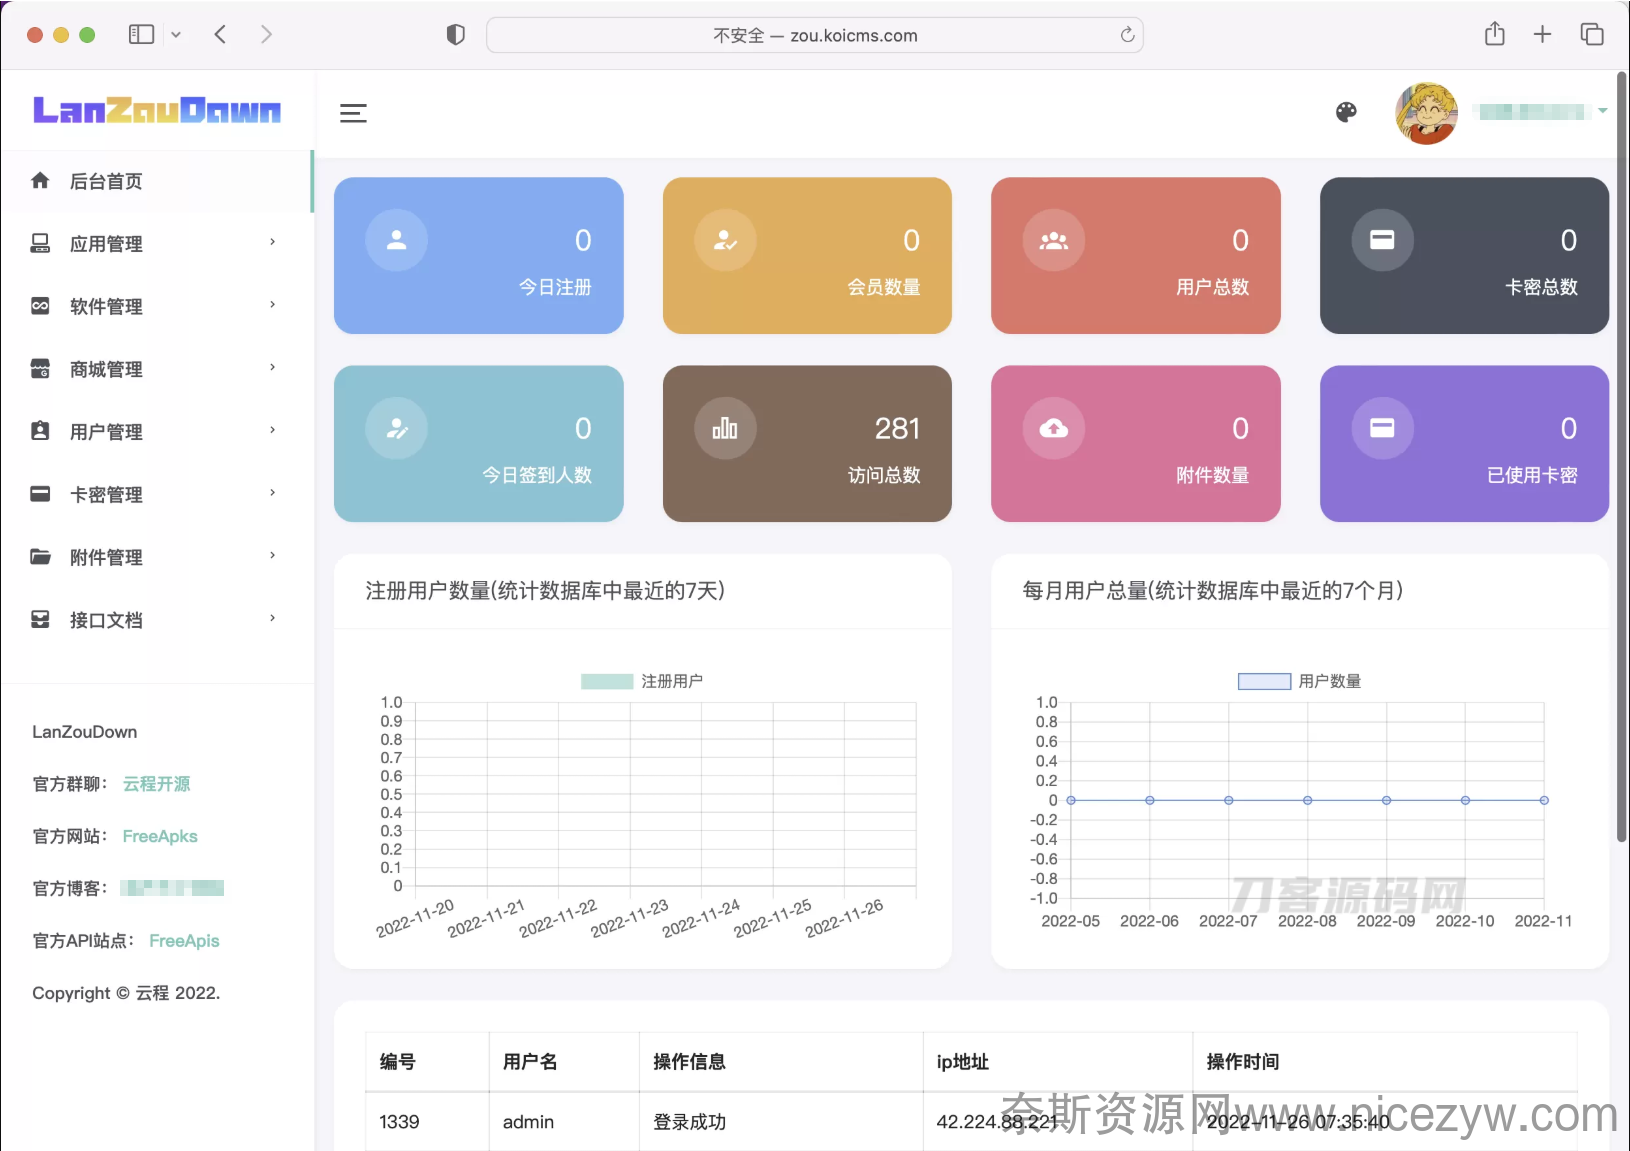Viewport: 1630px width, 1151px height.
Task: Expand the 附件管理 menu chevron
Action: click(x=272, y=555)
